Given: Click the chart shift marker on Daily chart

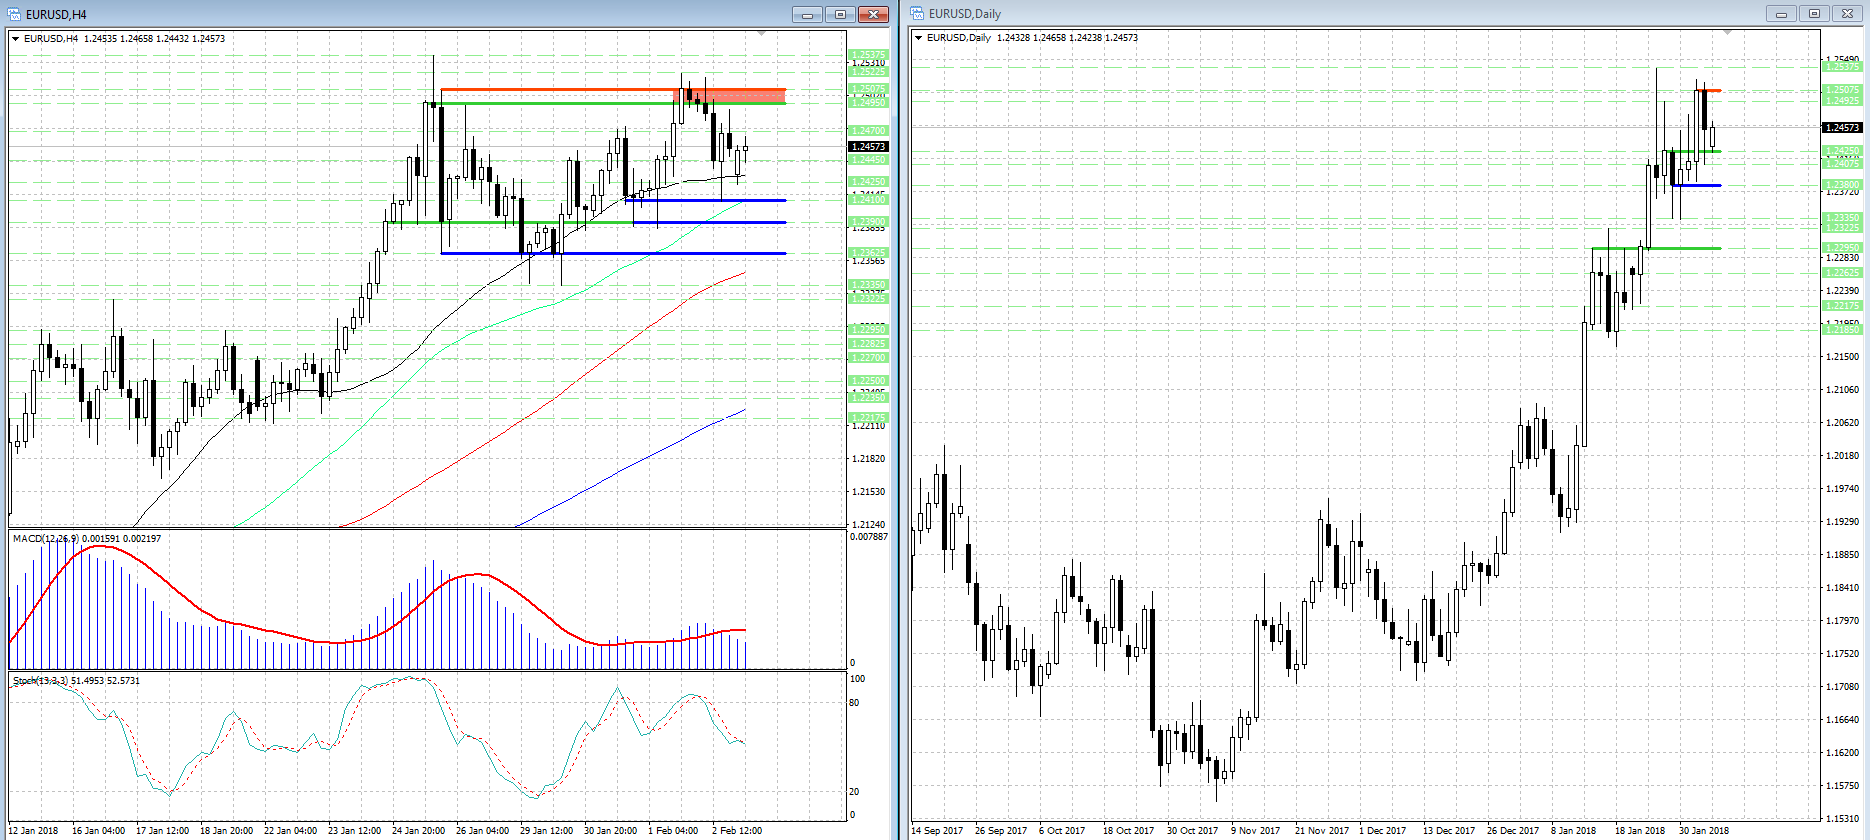Looking at the screenshot, I should (x=1727, y=33).
